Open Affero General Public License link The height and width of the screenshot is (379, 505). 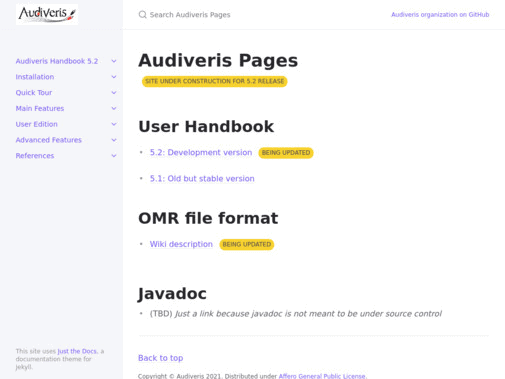(322, 376)
